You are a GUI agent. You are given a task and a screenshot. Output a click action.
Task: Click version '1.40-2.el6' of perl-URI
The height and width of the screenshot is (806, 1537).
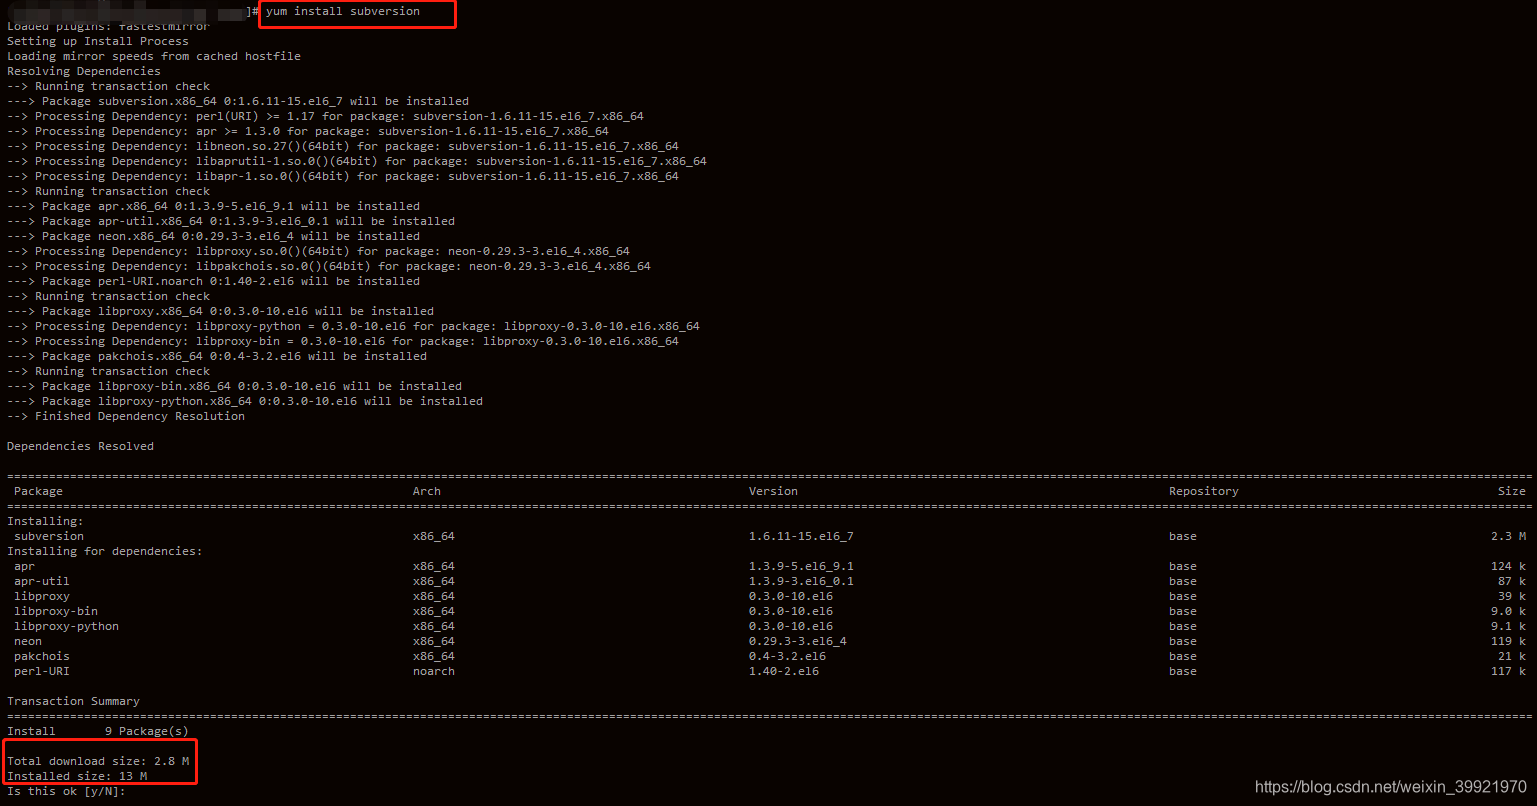[784, 671]
